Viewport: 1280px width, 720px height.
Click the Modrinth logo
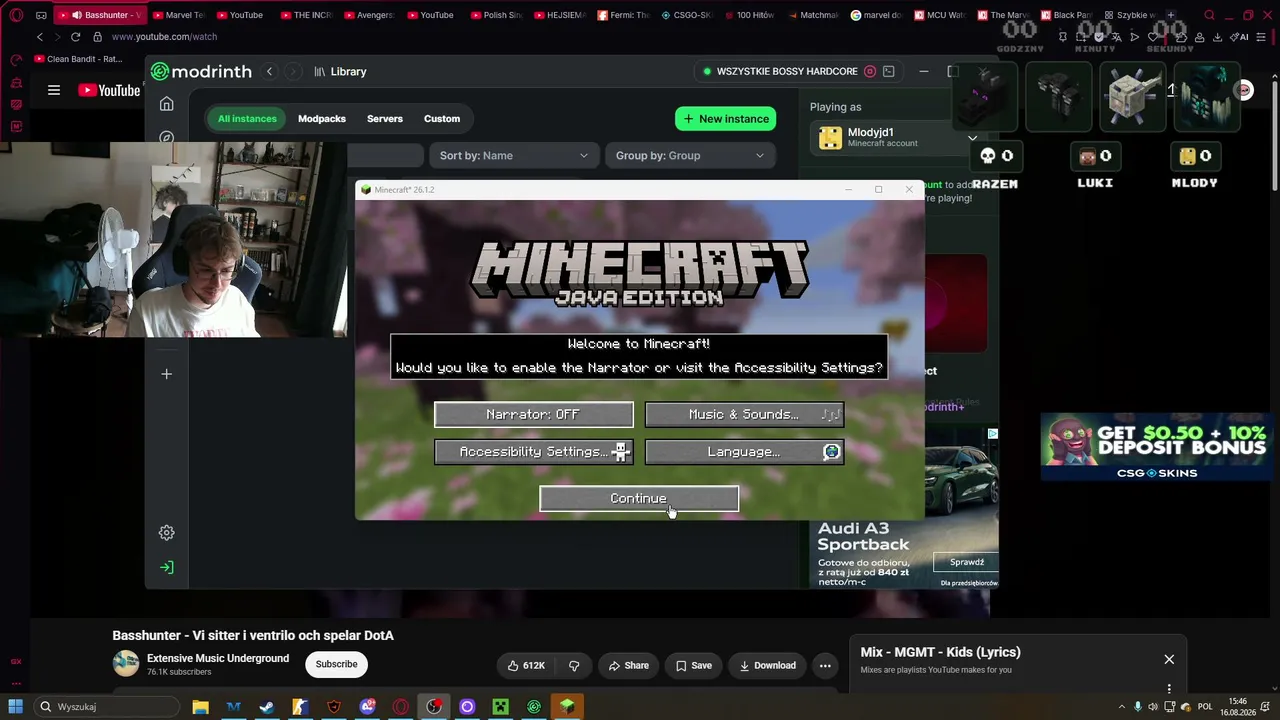(x=203, y=72)
